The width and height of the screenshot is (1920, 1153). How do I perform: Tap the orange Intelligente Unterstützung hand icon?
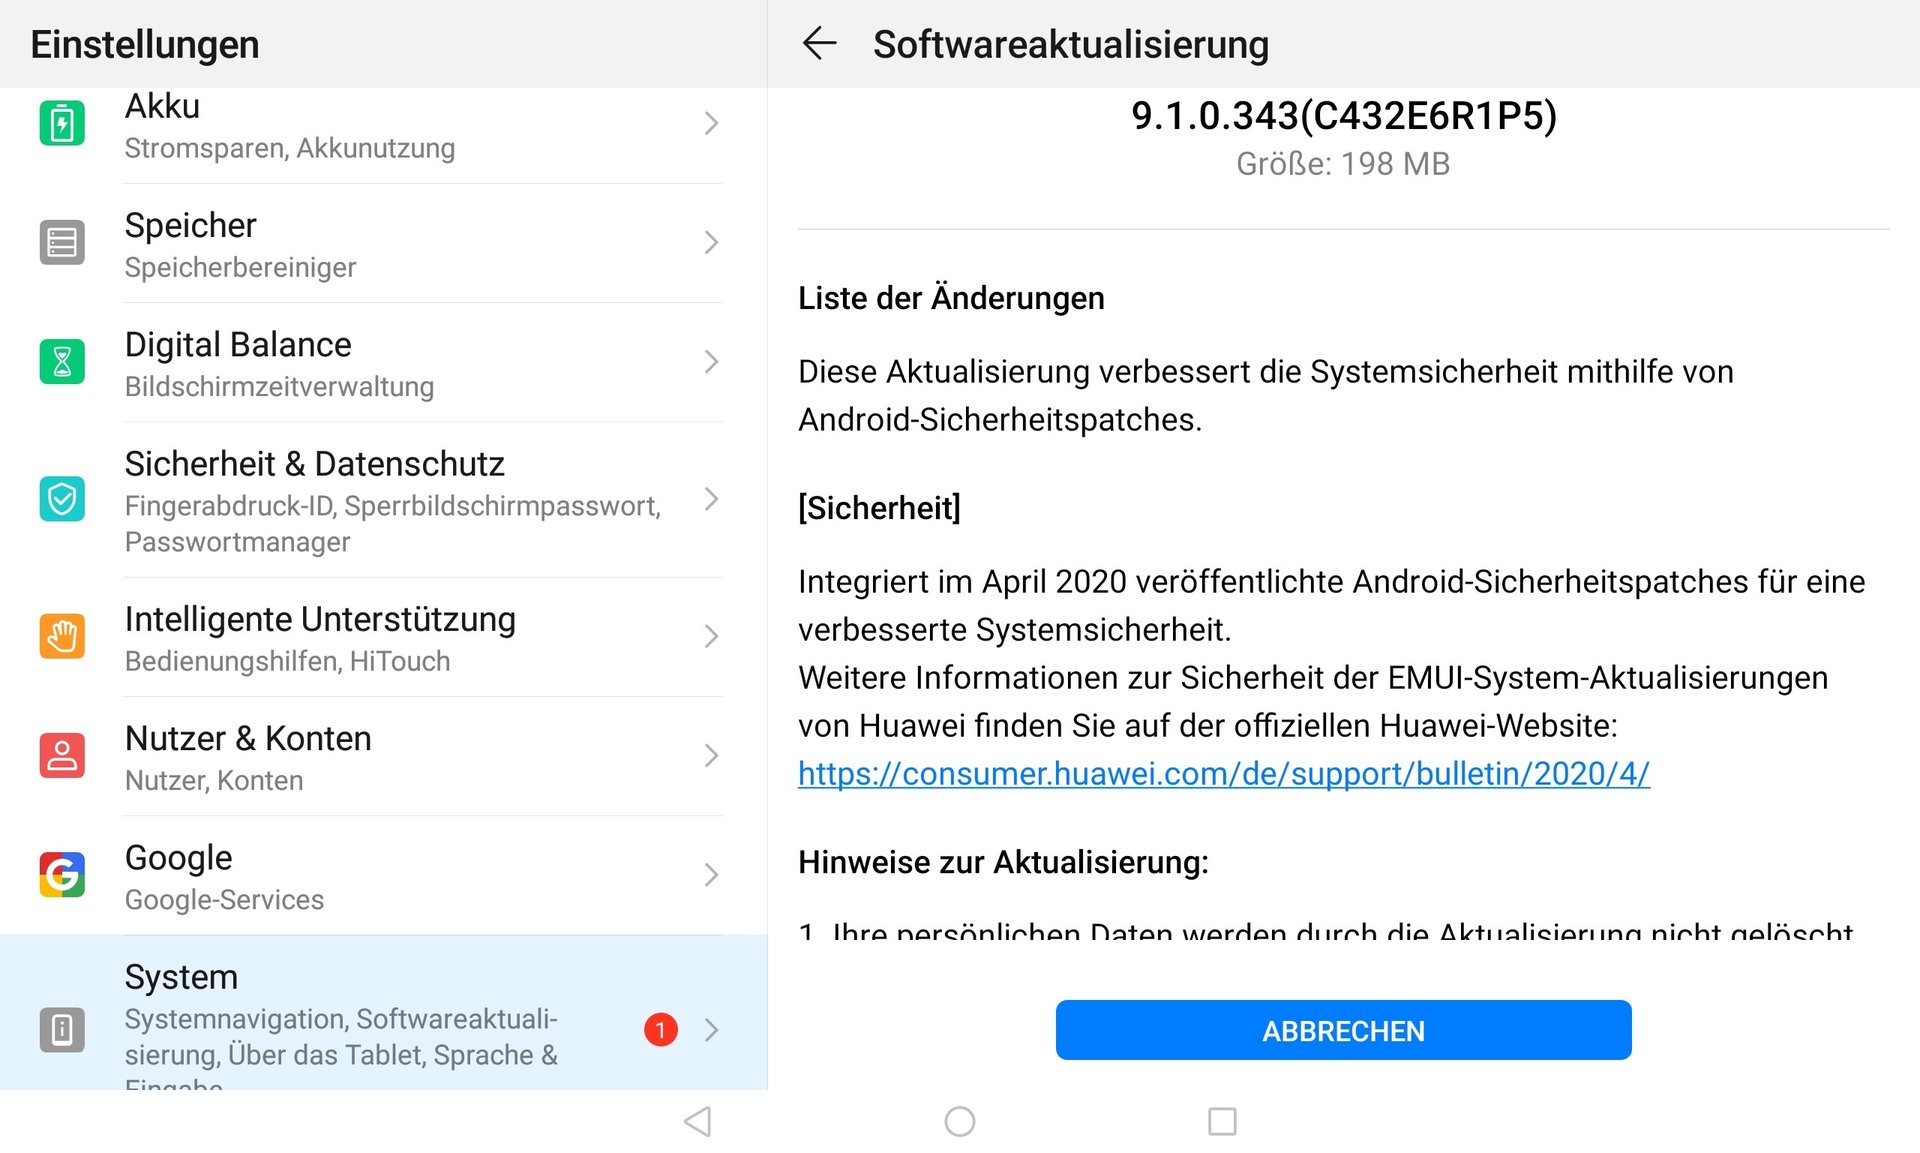(62, 637)
